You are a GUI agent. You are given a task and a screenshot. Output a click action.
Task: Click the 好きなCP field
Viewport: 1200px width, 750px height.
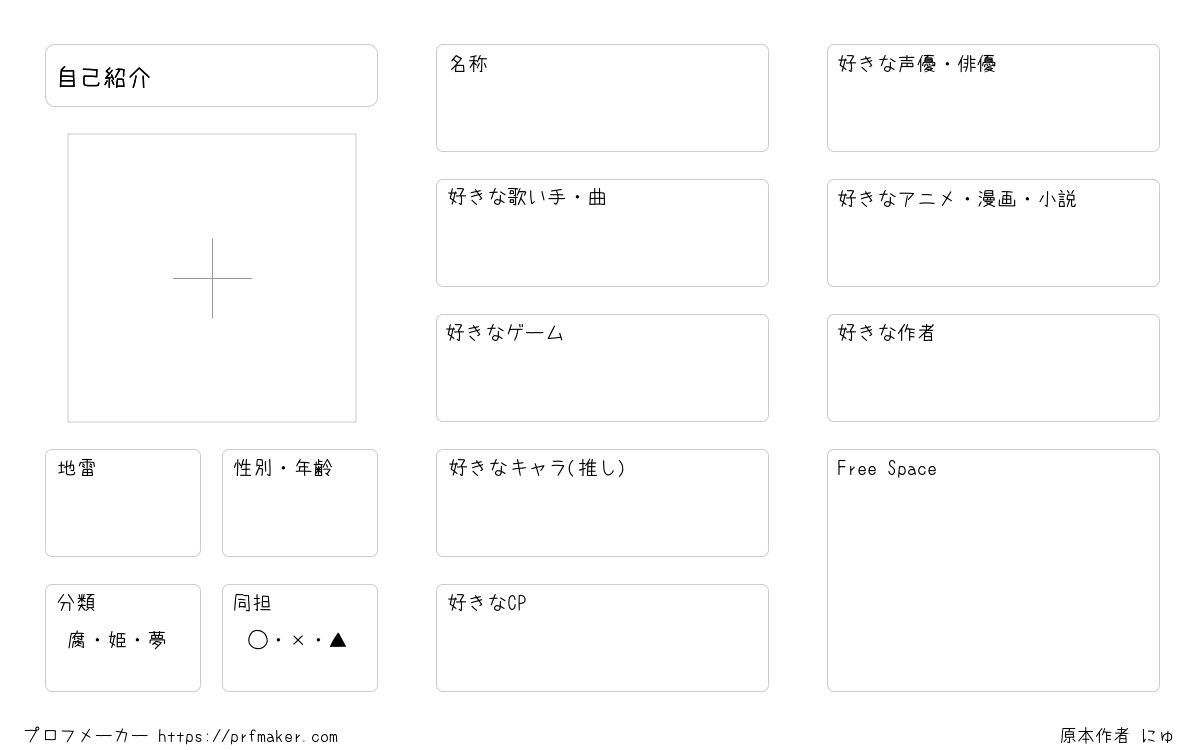602,638
